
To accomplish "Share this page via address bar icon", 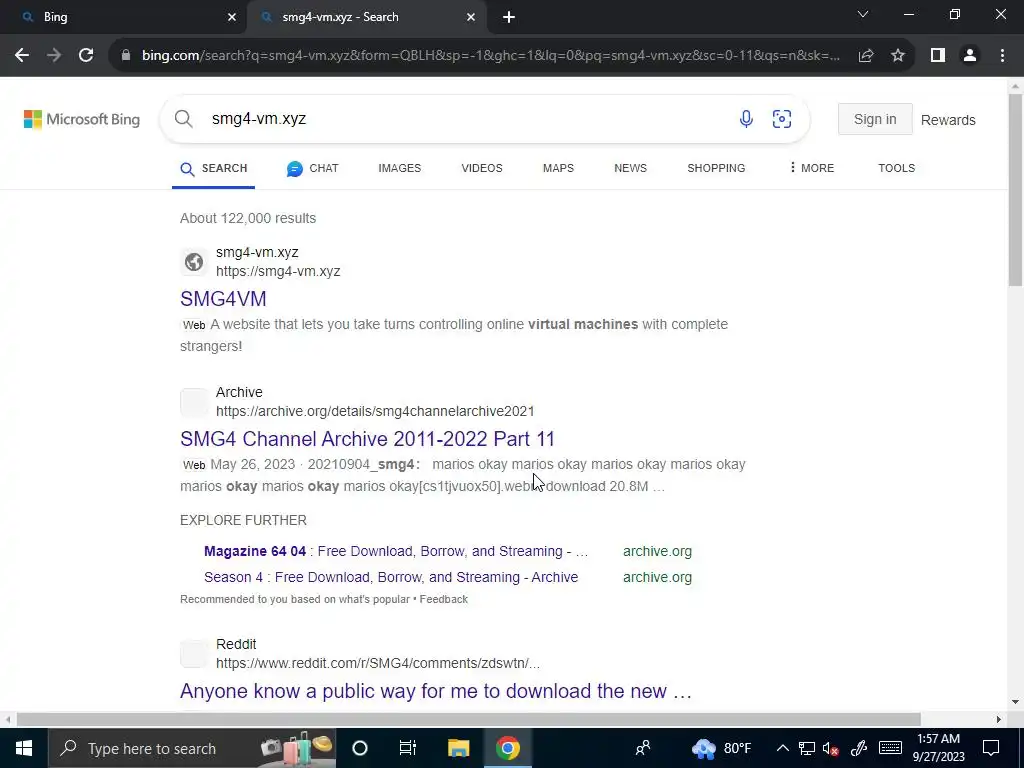I will coord(866,56).
